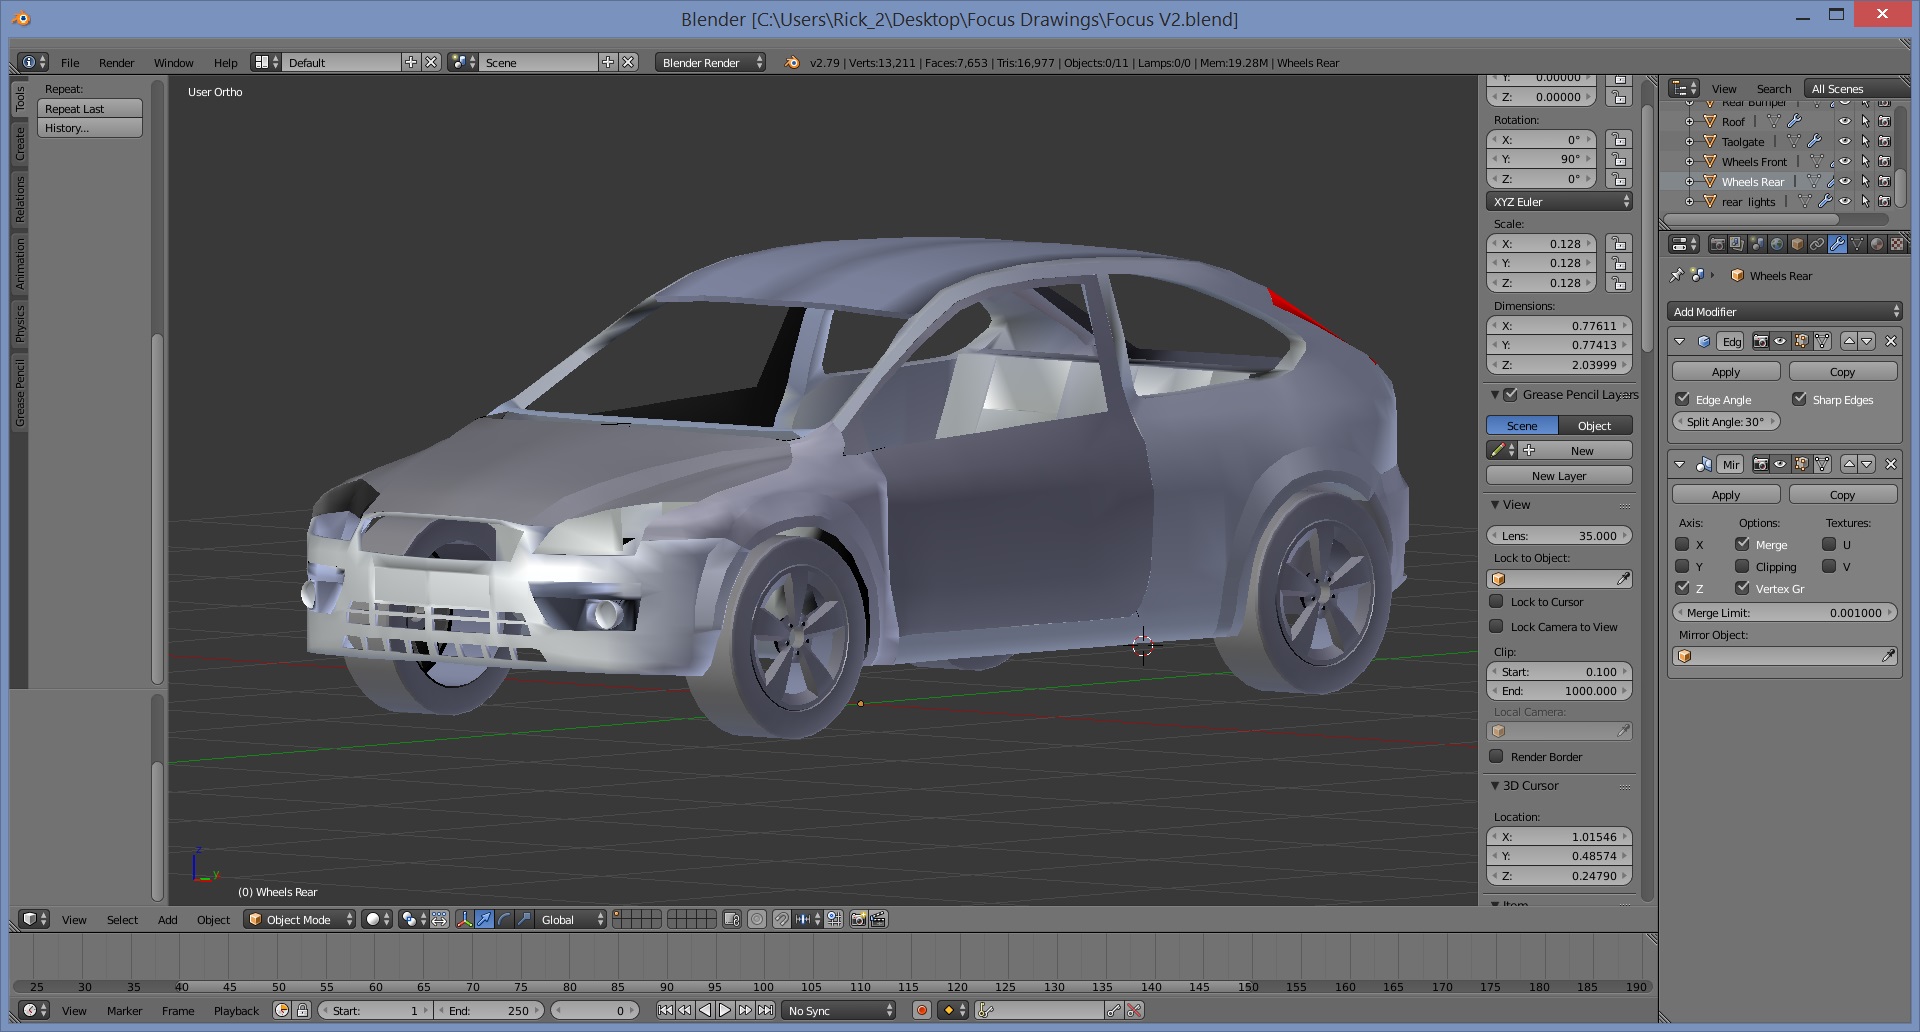
Task: Open the Object Mode selector dropdown
Action: tap(300, 919)
